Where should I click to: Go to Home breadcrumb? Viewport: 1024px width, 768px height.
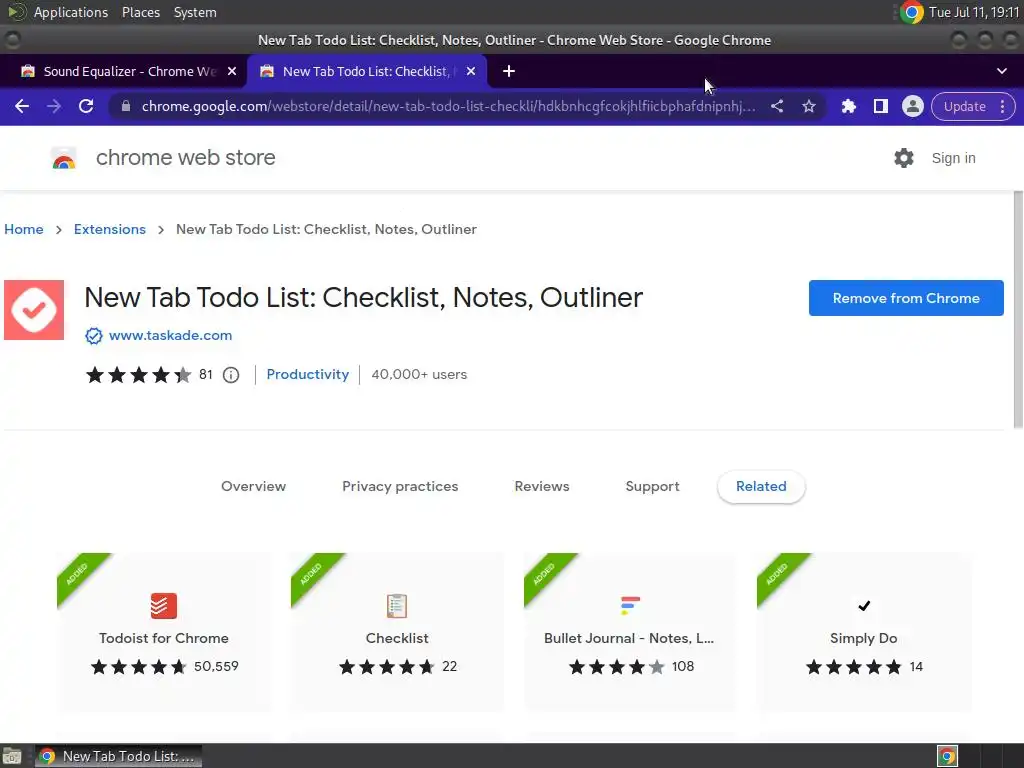tap(24, 229)
